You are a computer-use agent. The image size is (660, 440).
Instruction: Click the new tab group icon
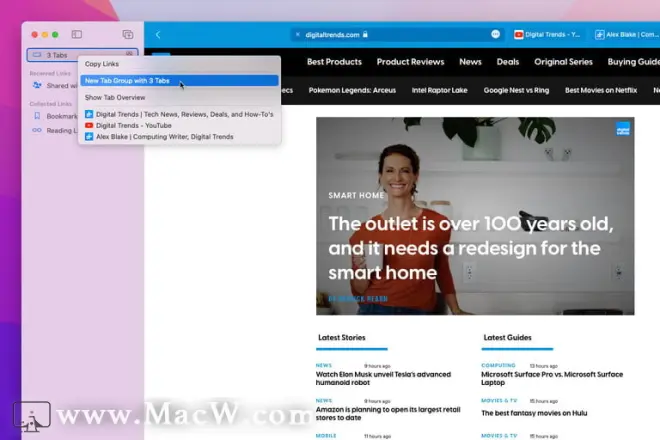tap(128, 35)
